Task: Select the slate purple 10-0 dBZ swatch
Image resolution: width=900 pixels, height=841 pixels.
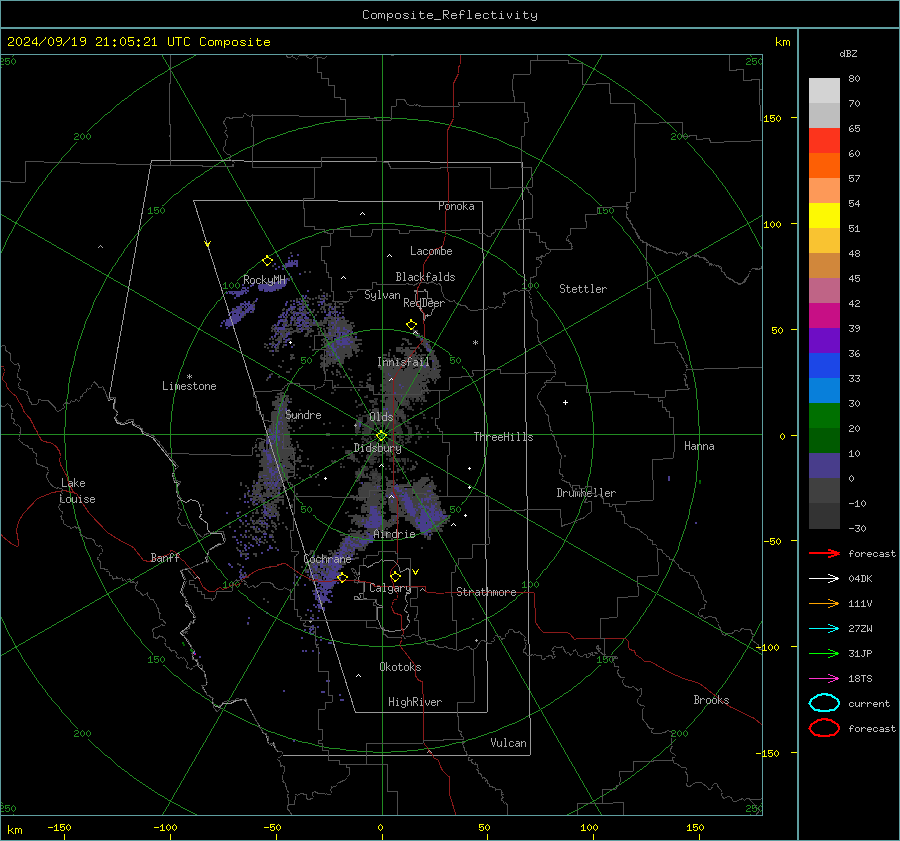Action: point(824,466)
